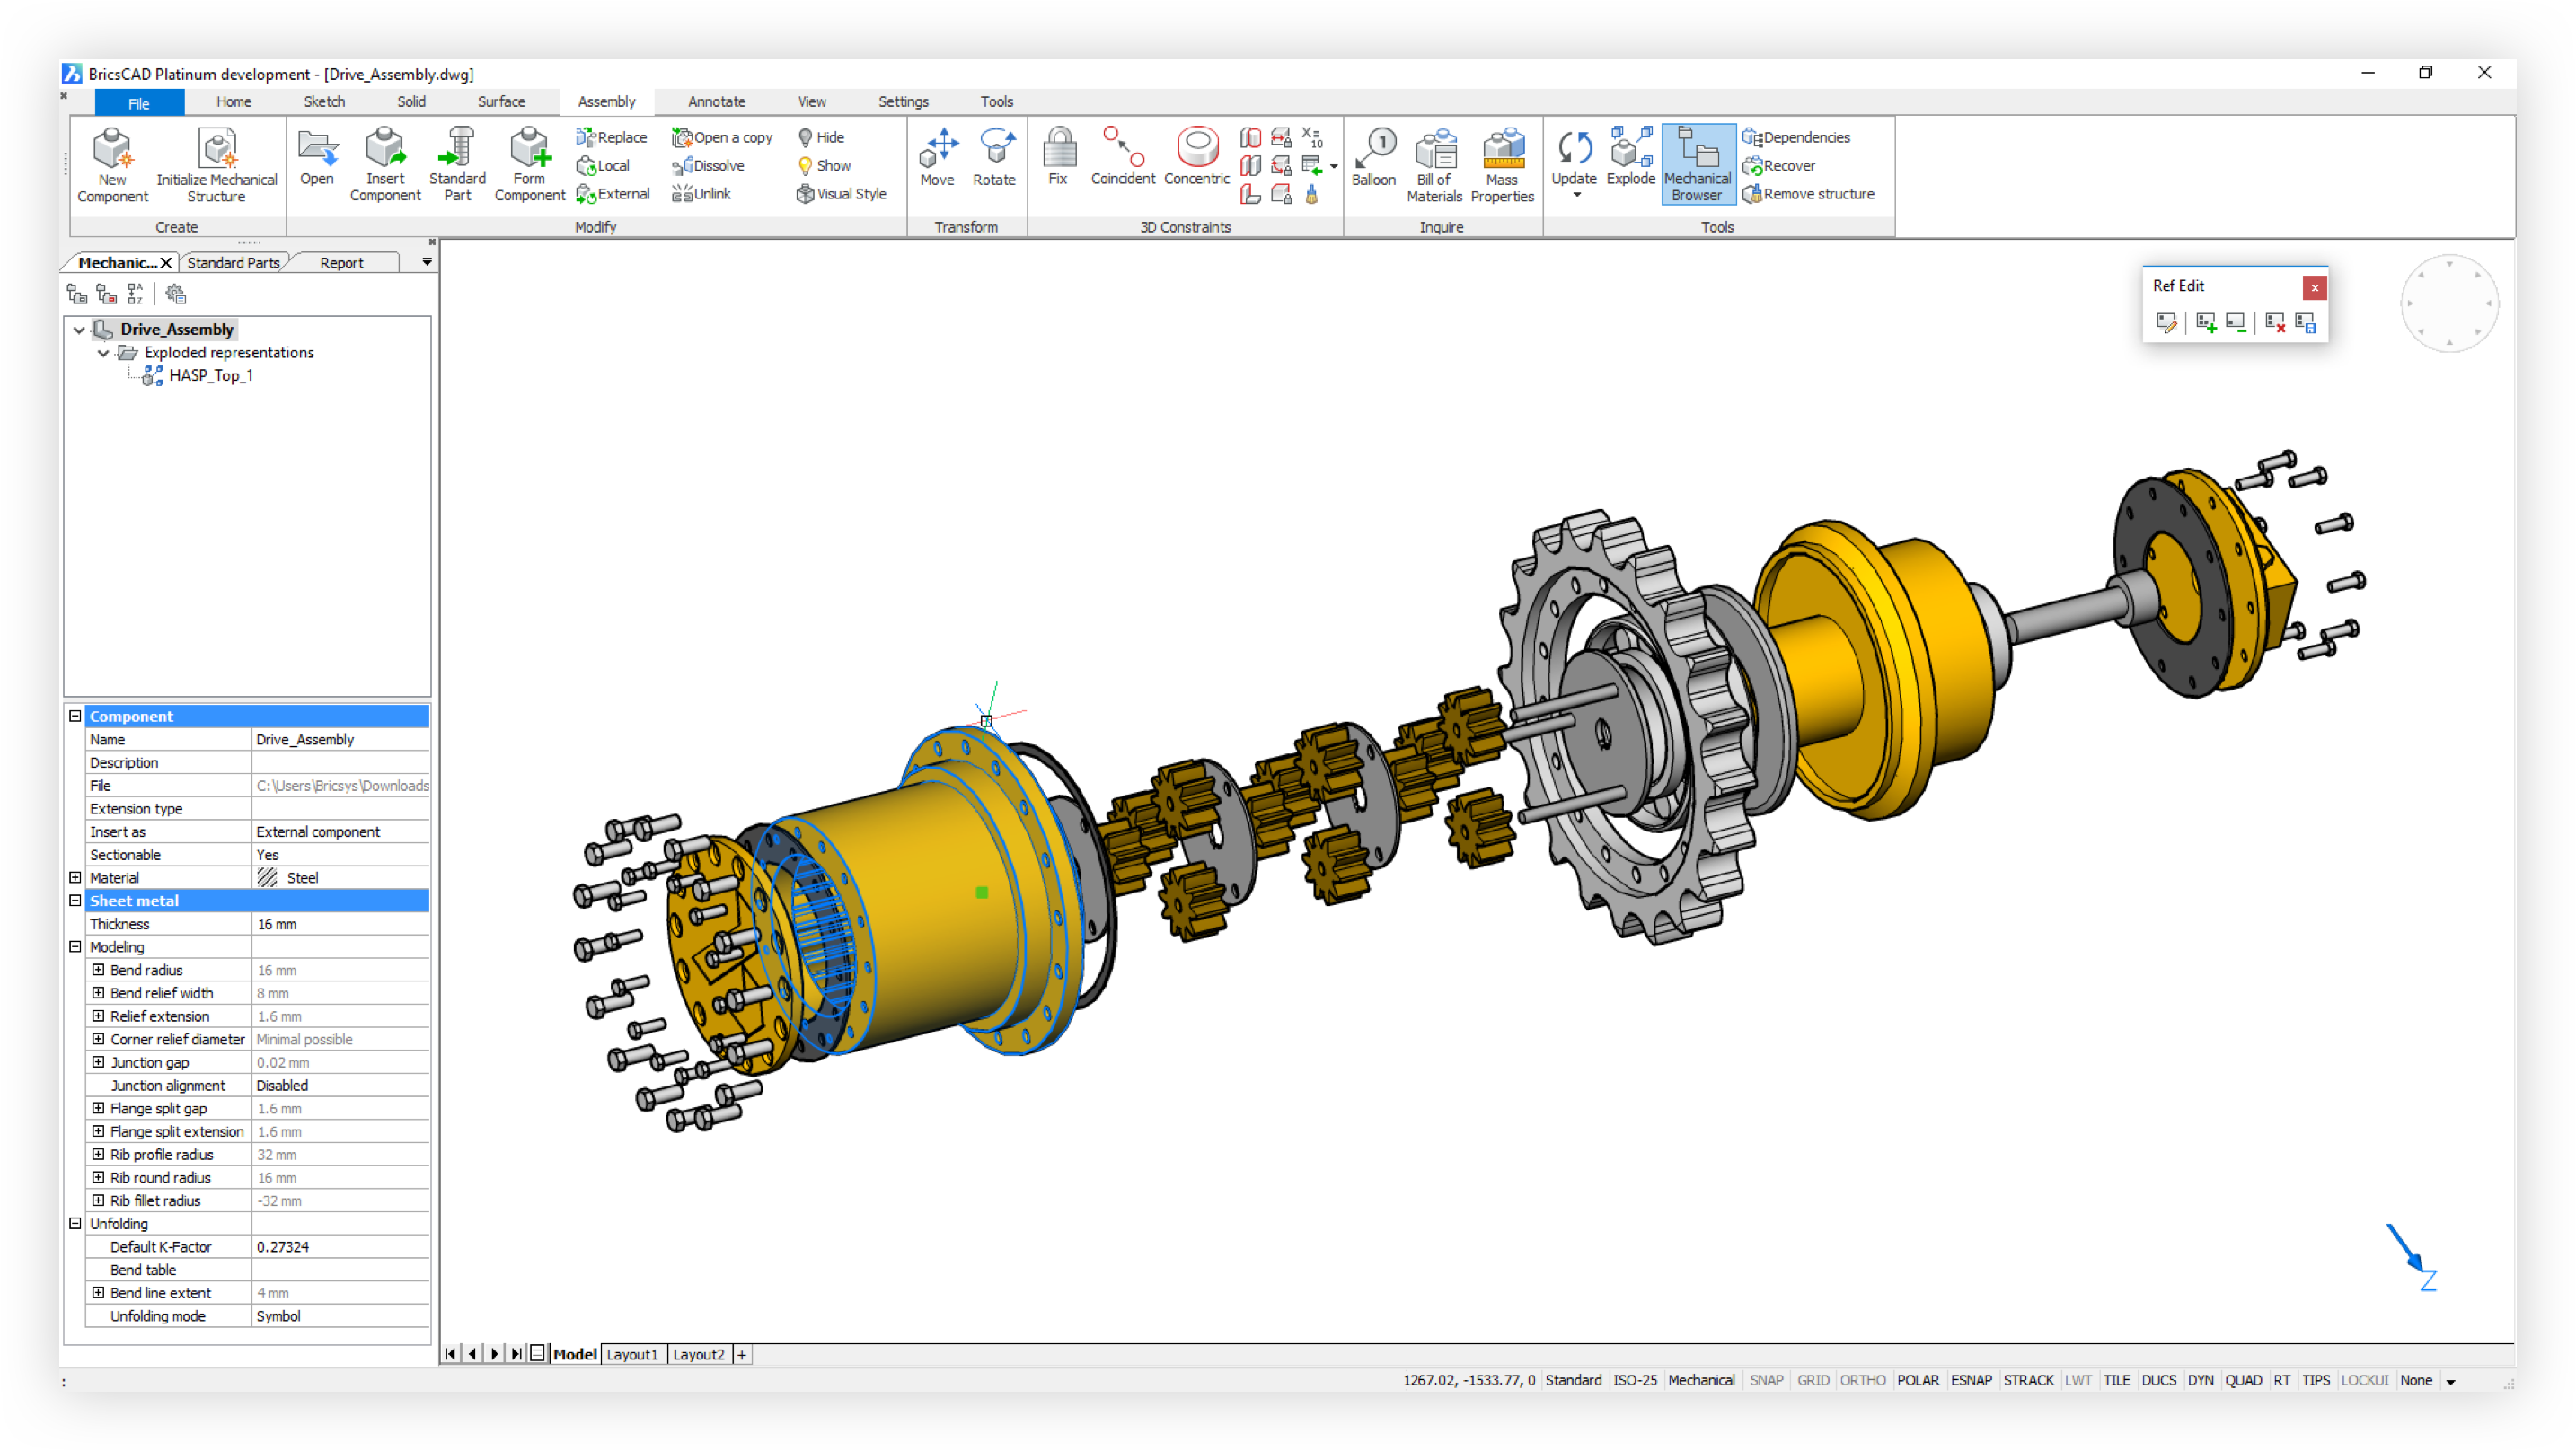Select the Assembly ribbon tab
Image resolution: width=2576 pixels, height=1451 pixels.
click(609, 101)
